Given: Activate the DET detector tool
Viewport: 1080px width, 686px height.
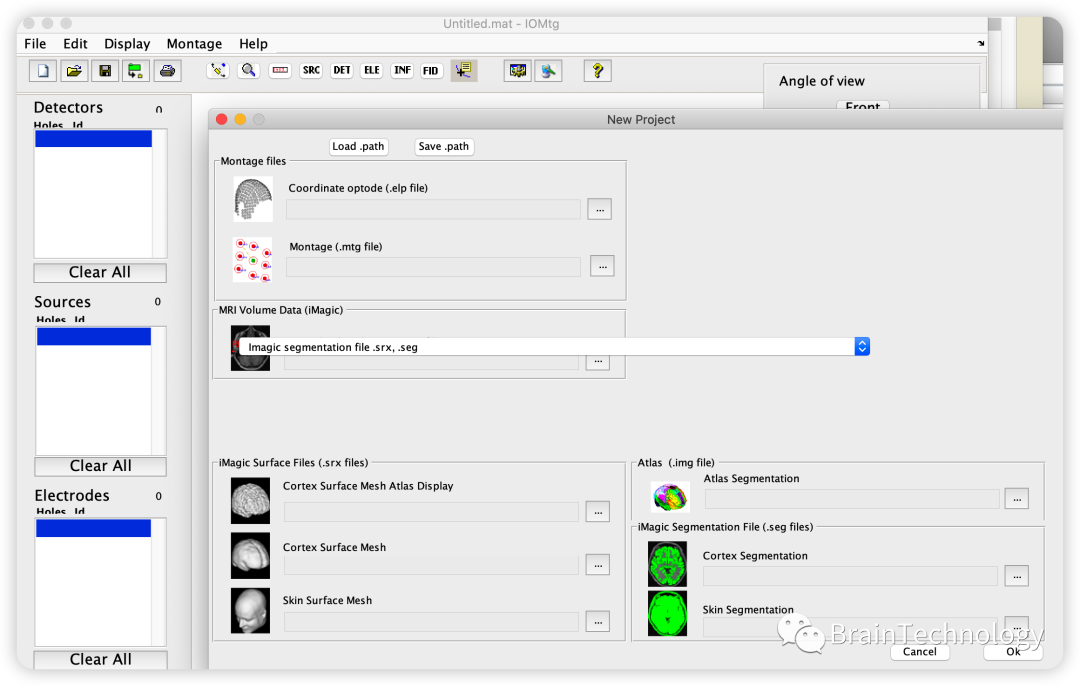Looking at the screenshot, I should tap(342, 70).
